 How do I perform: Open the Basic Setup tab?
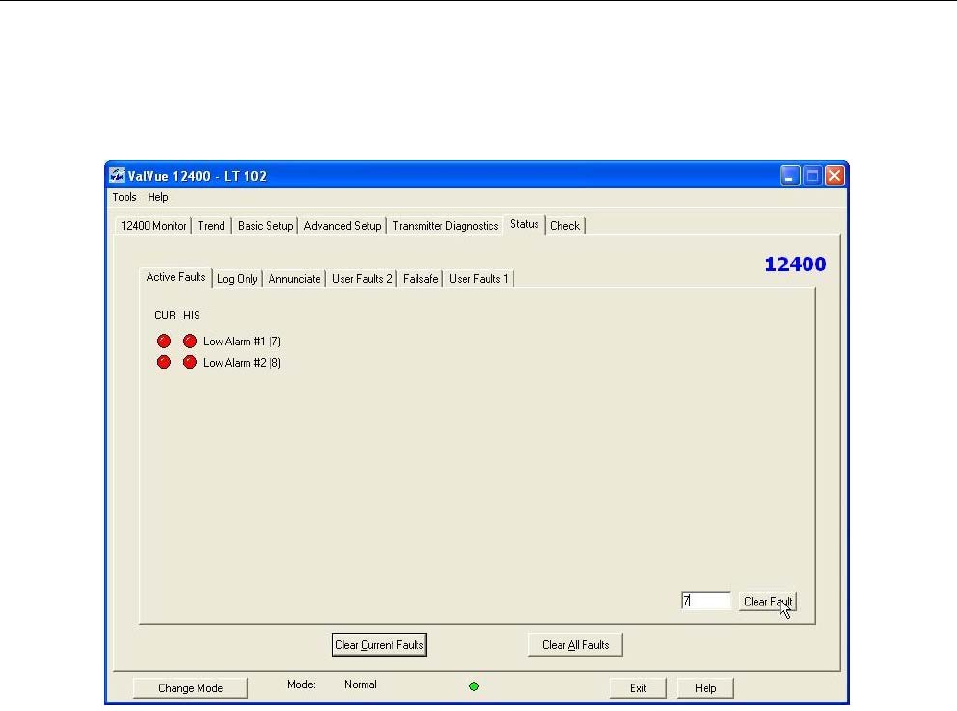tap(265, 226)
